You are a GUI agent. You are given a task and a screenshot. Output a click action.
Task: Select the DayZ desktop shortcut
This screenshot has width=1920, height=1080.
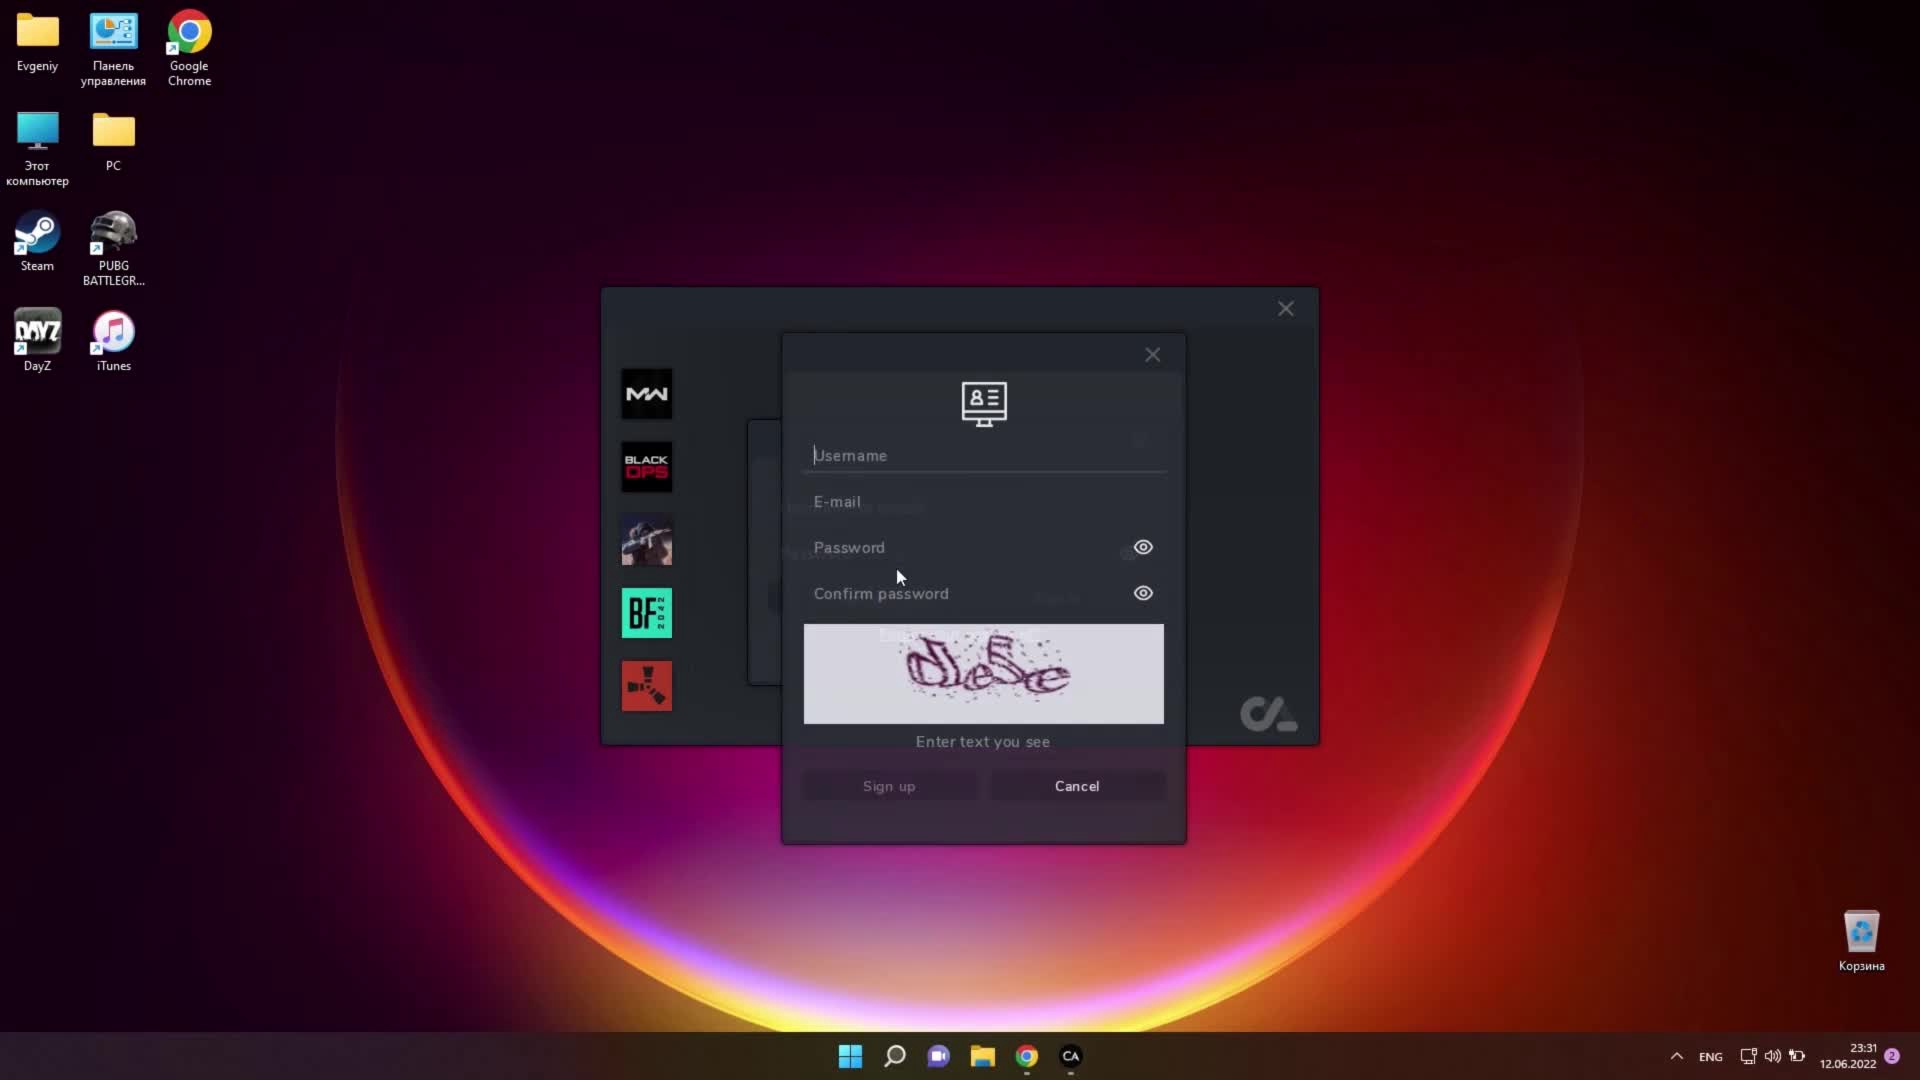point(37,342)
